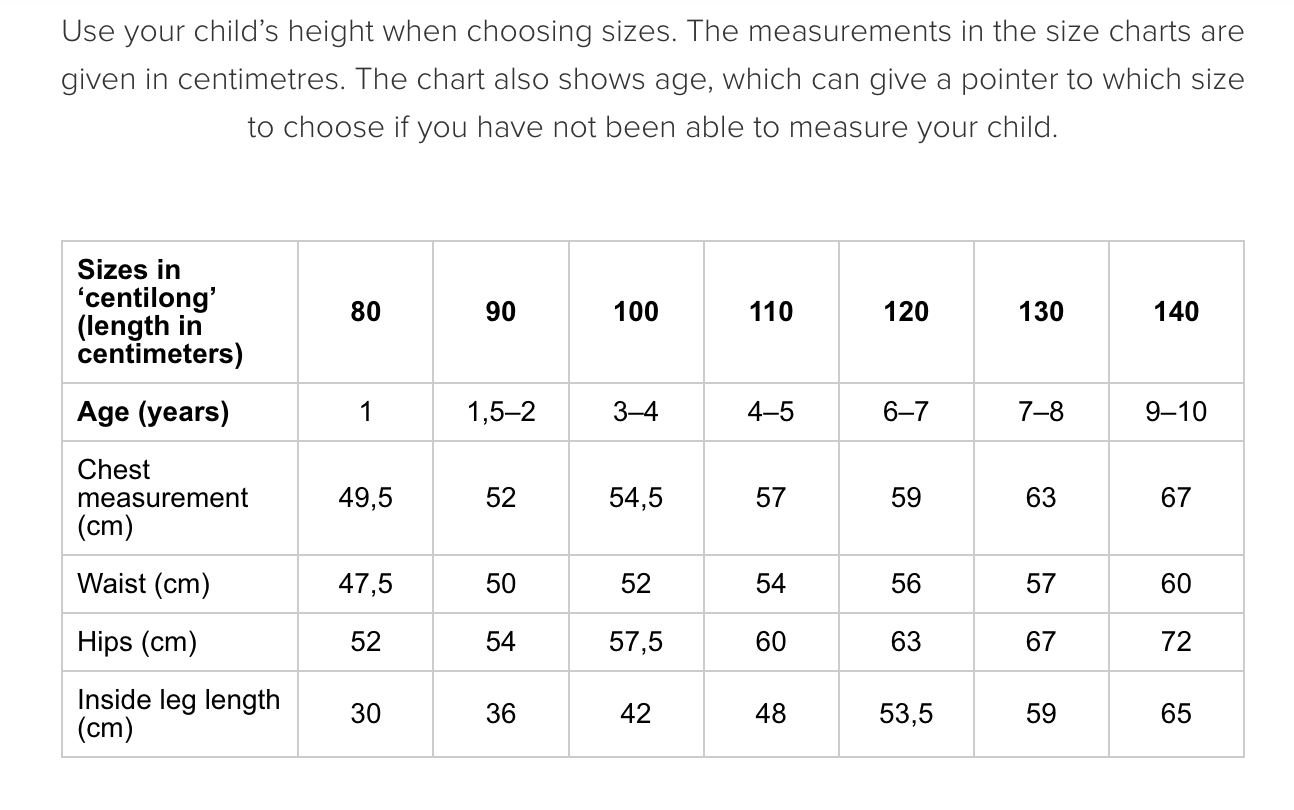
Task: Click the size 110 column header
Action: (x=770, y=312)
